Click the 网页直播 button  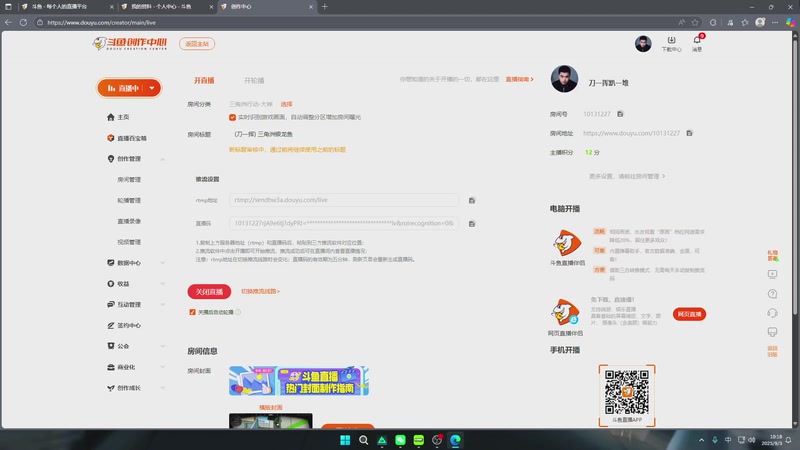[689, 314]
